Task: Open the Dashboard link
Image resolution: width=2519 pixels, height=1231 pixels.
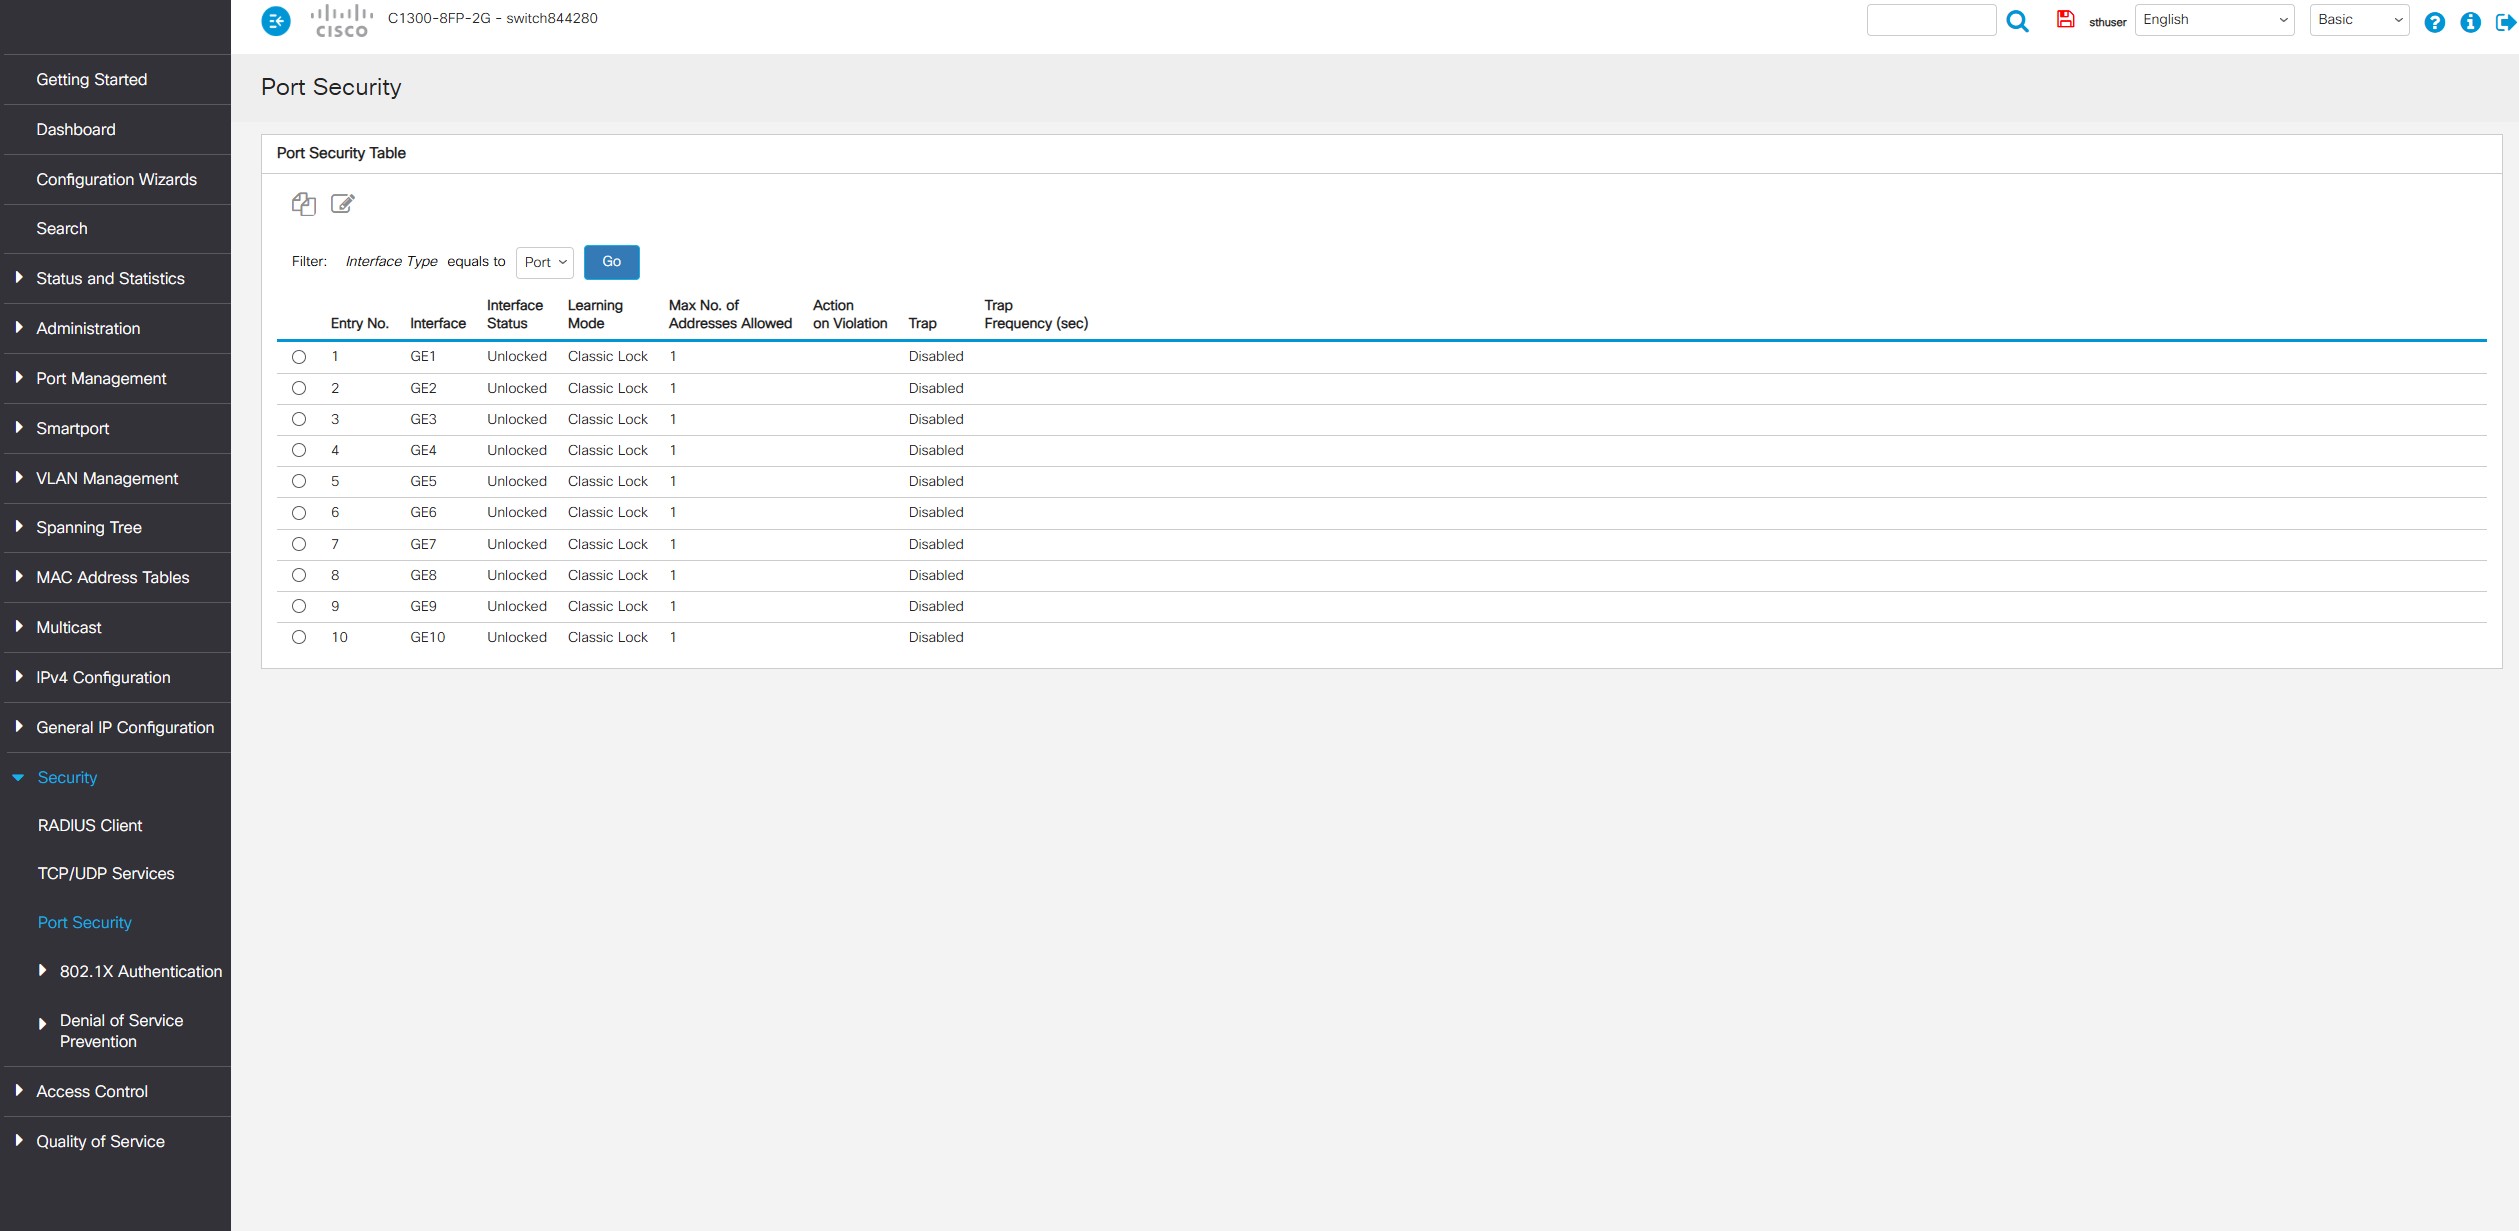Action: coord(76,129)
